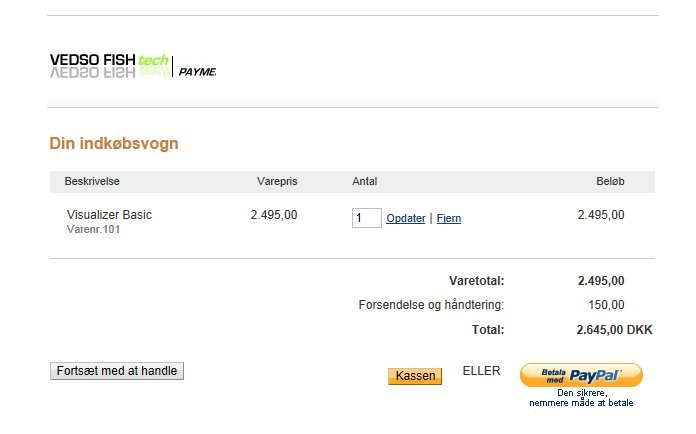The height and width of the screenshot is (434, 696).
Task: Click the Visualizer Basic product name
Action: [x=109, y=215]
